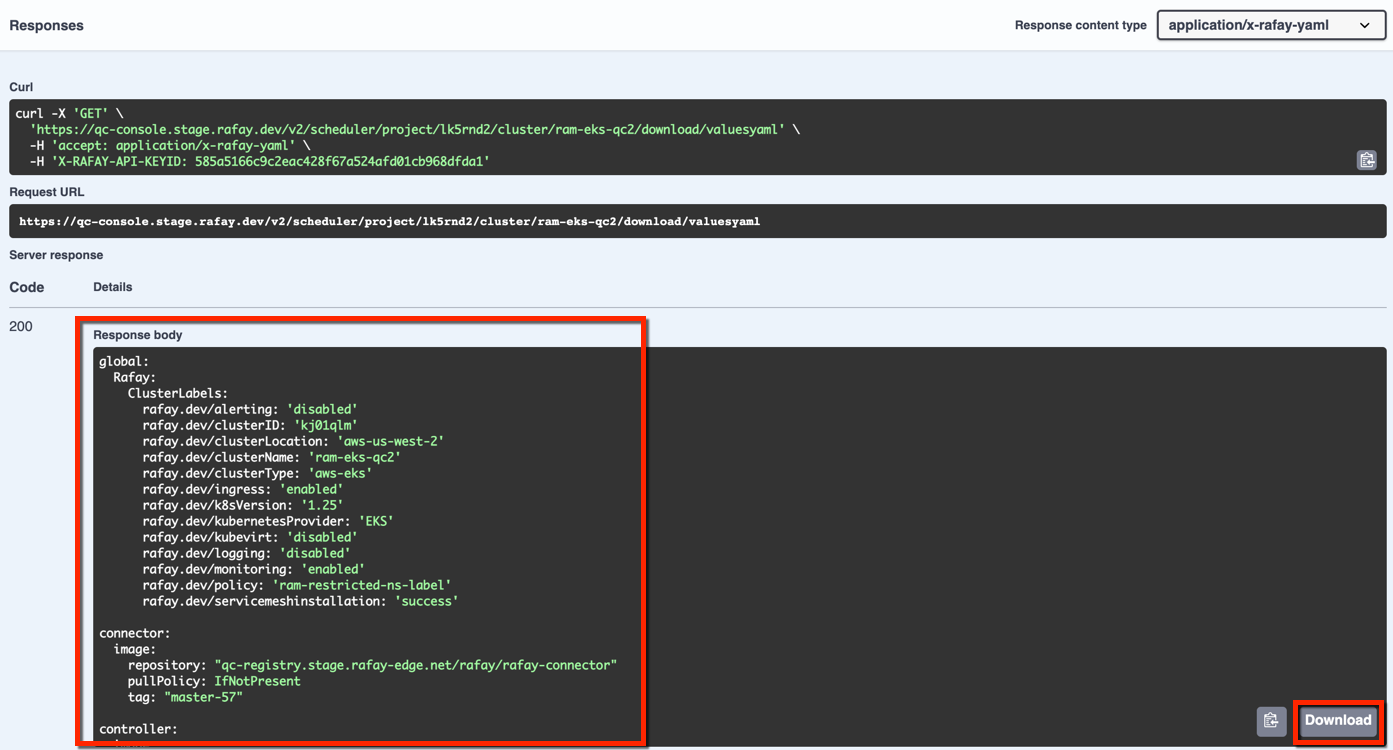Click the curl URL line ending in valuesyaml

coord(415,130)
